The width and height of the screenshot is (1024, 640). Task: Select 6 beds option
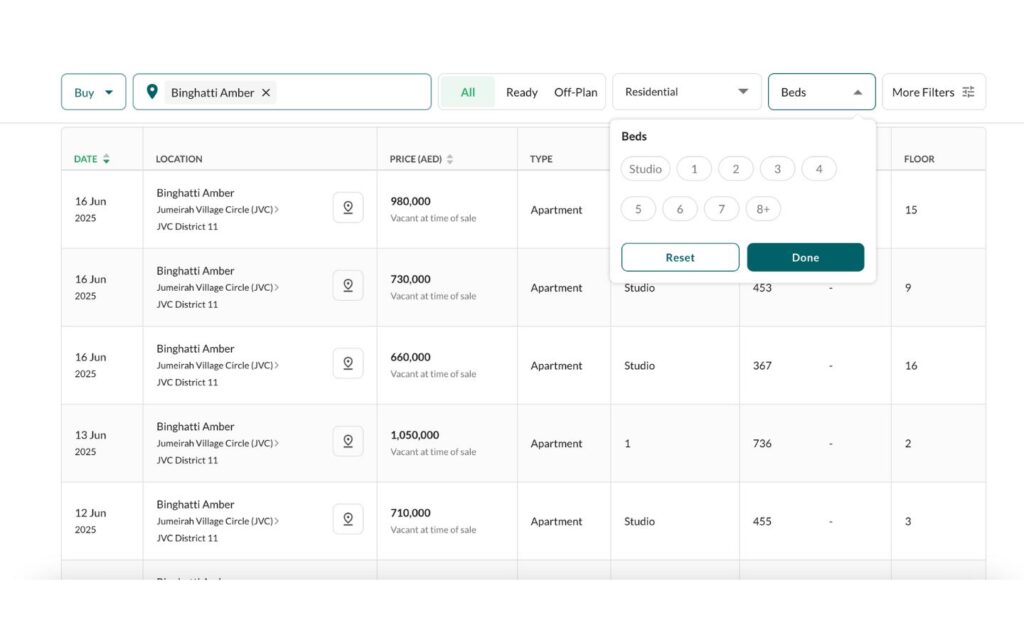[680, 209]
